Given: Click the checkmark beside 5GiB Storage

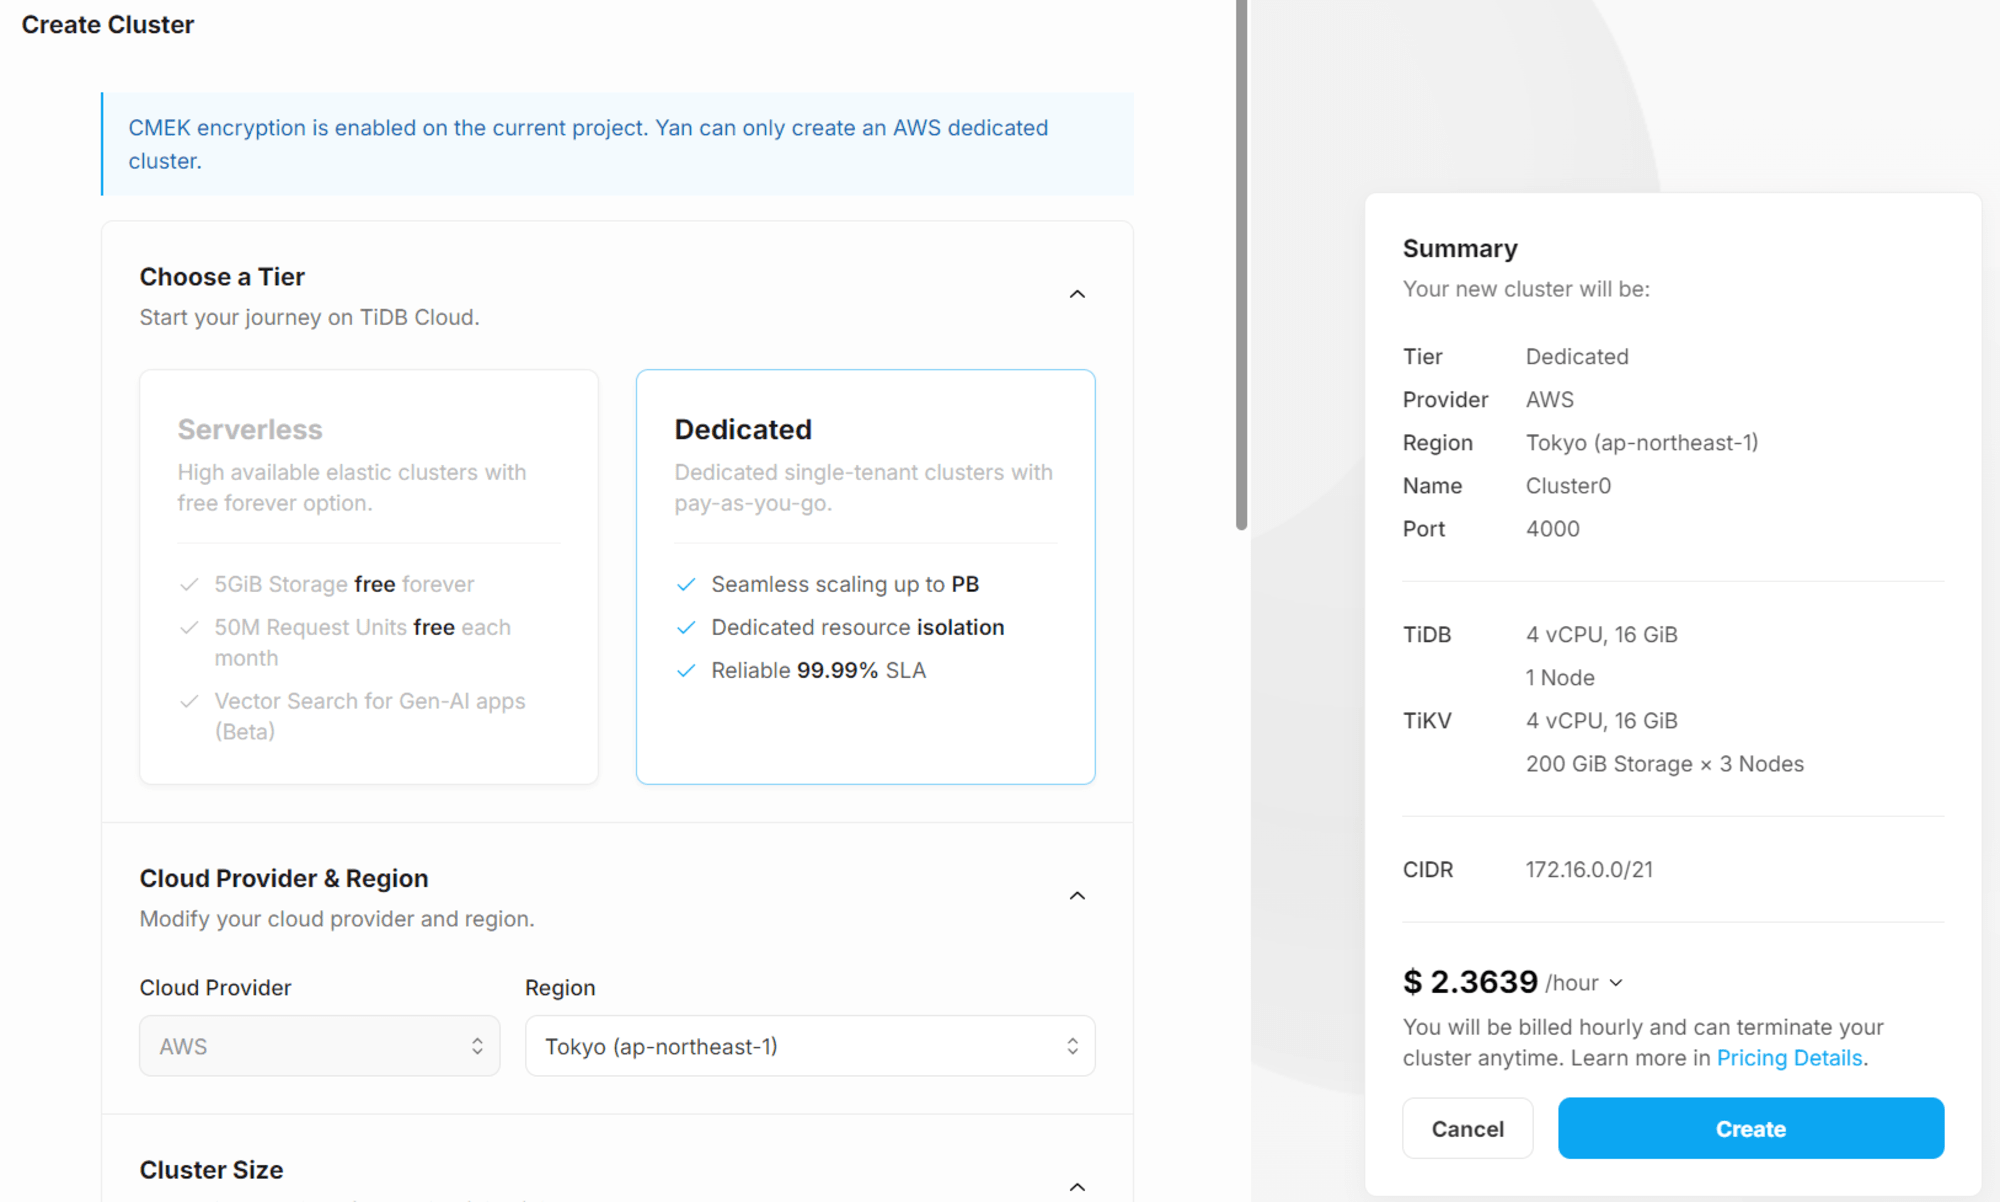Looking at the screenshot, I should pyautogui.click(x=189, y=584).
